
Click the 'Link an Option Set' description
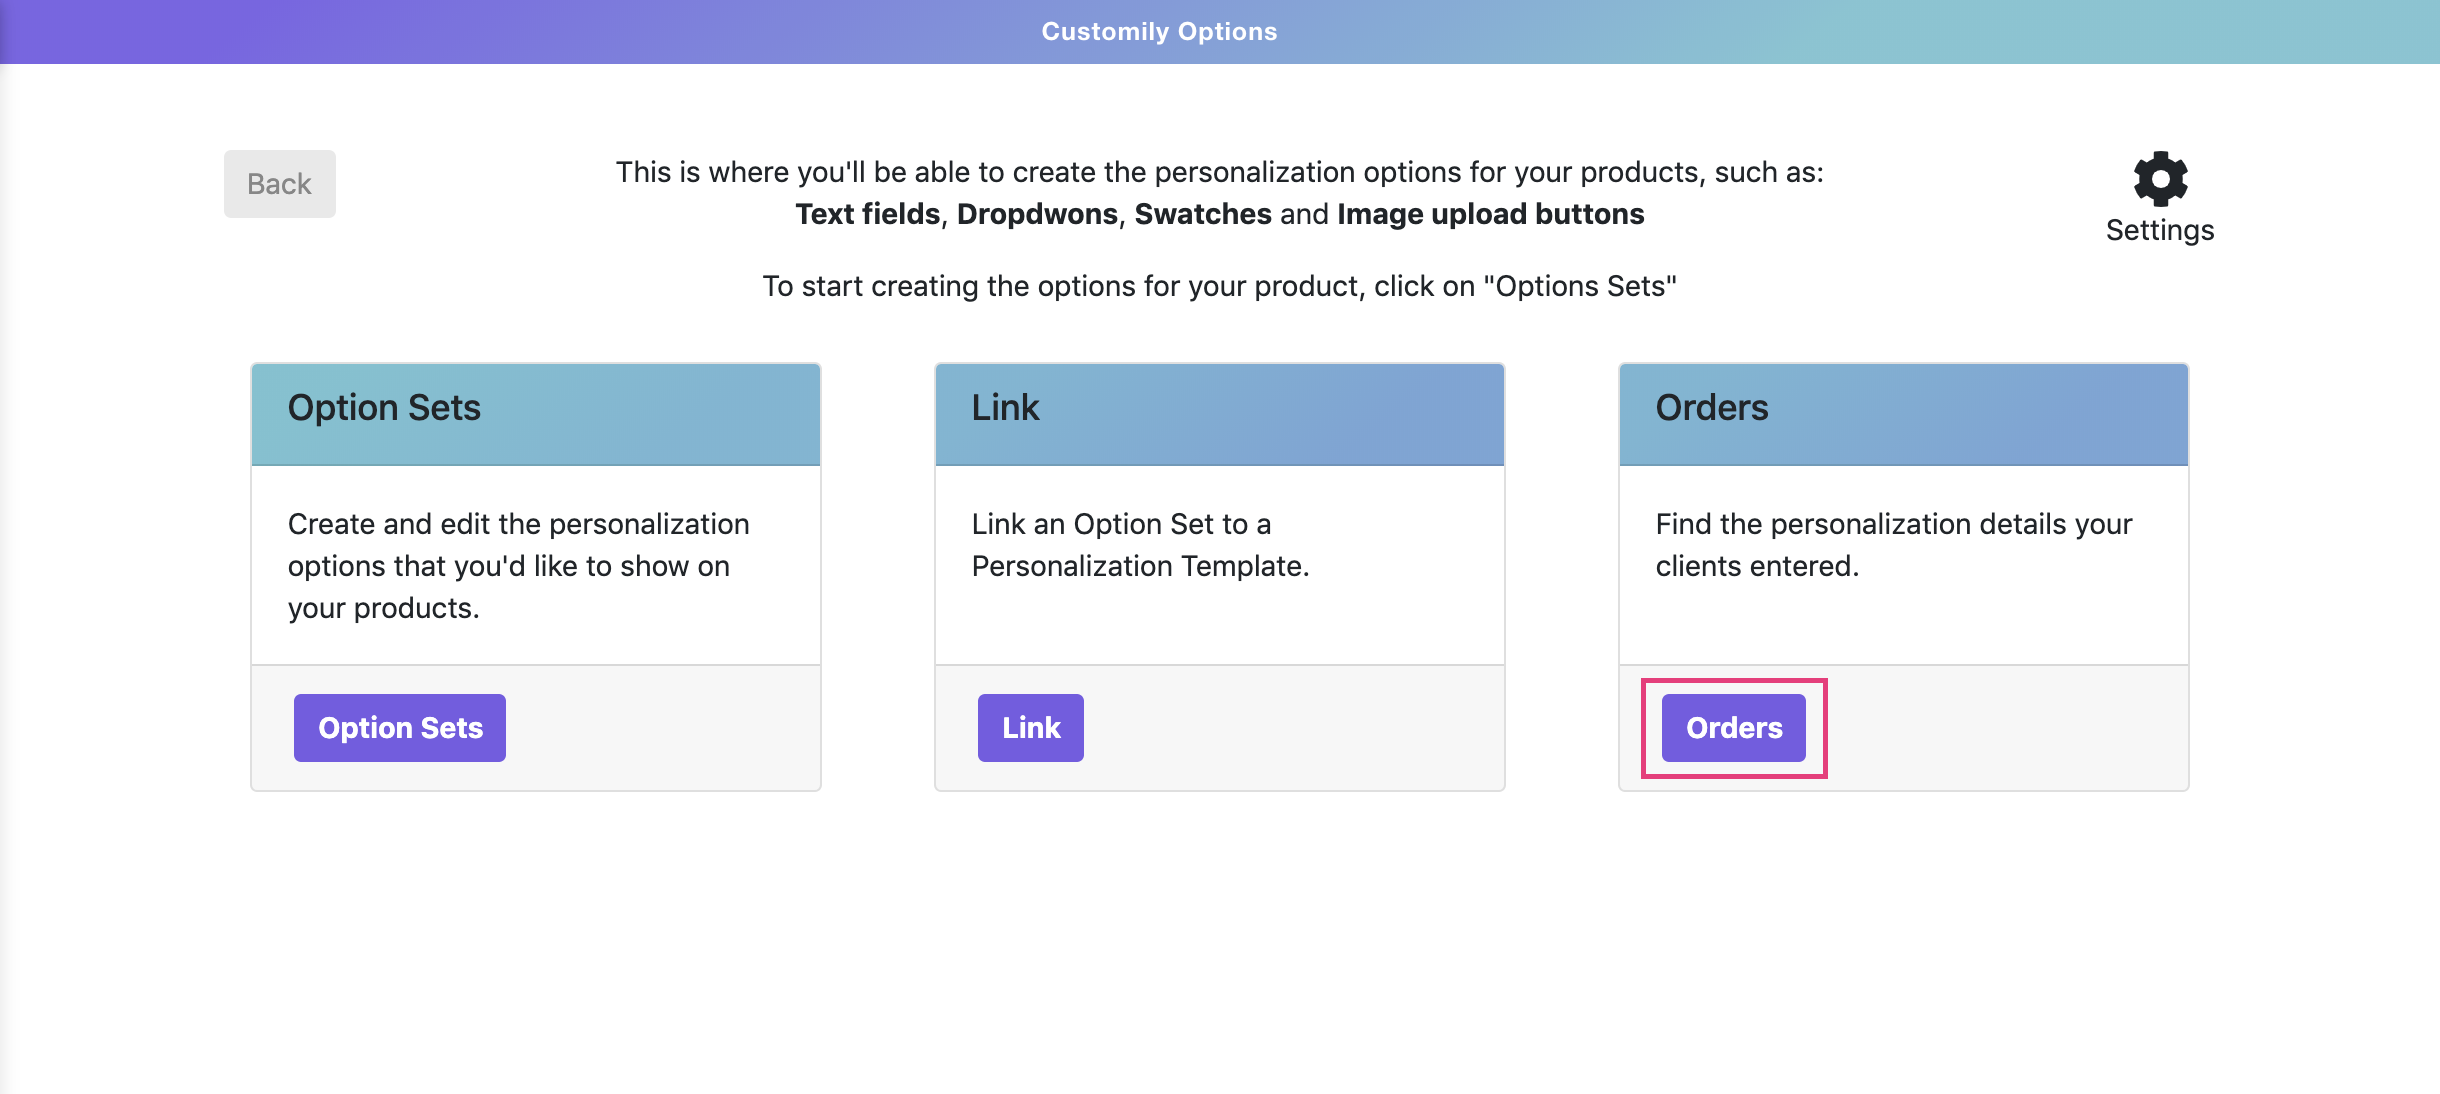point(1140,545)
